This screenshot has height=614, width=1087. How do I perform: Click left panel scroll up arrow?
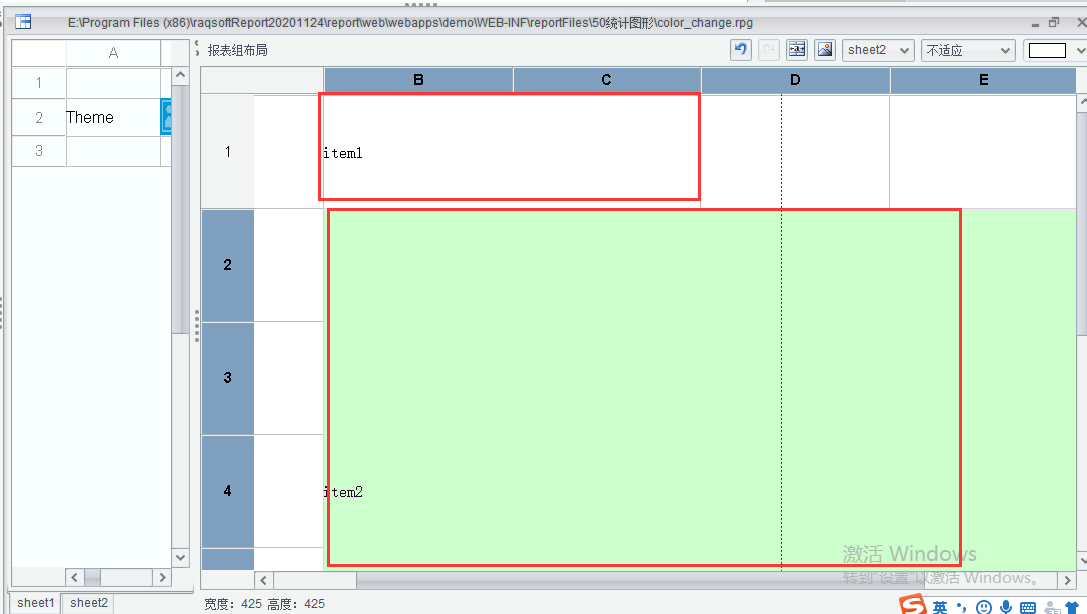click(180, 75)
